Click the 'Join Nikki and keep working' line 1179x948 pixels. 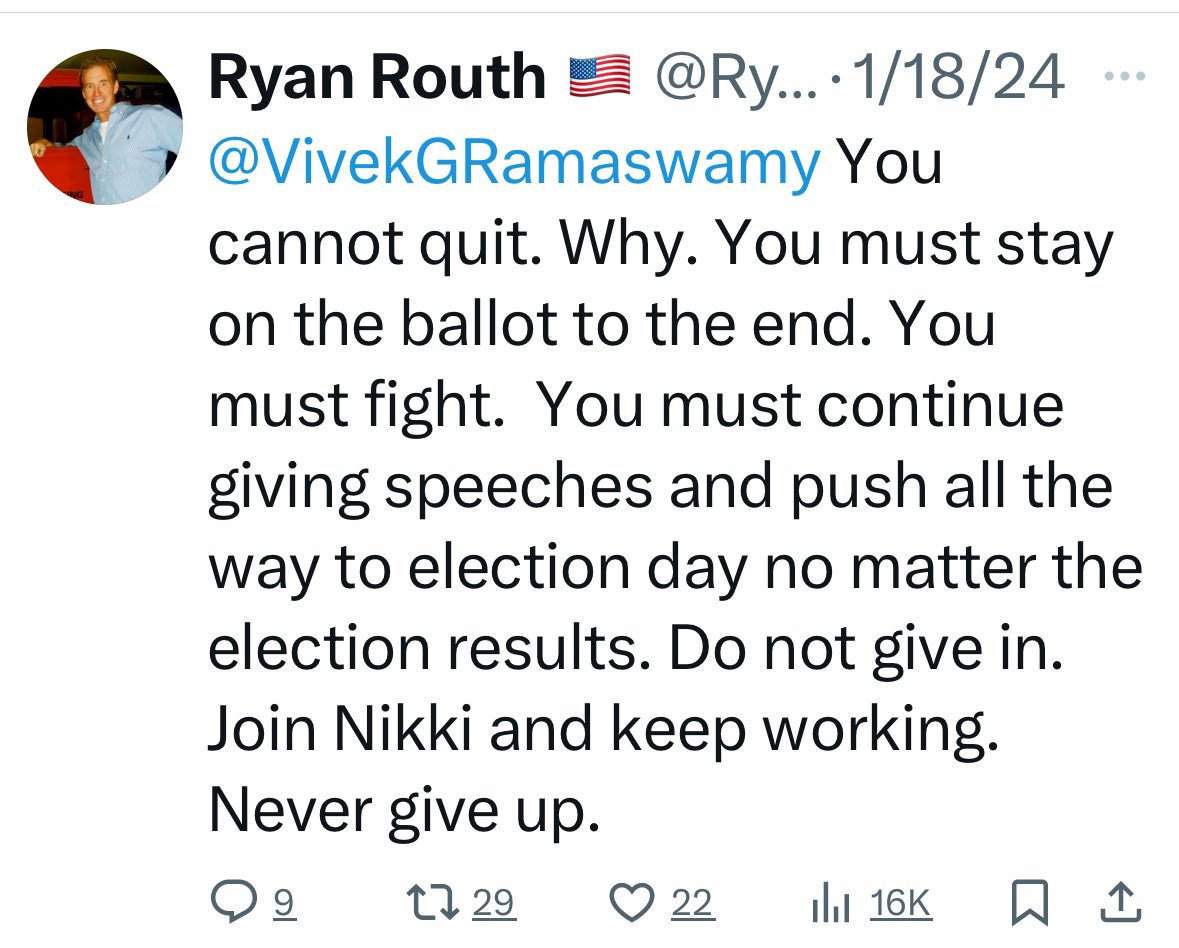coord(603,729)
